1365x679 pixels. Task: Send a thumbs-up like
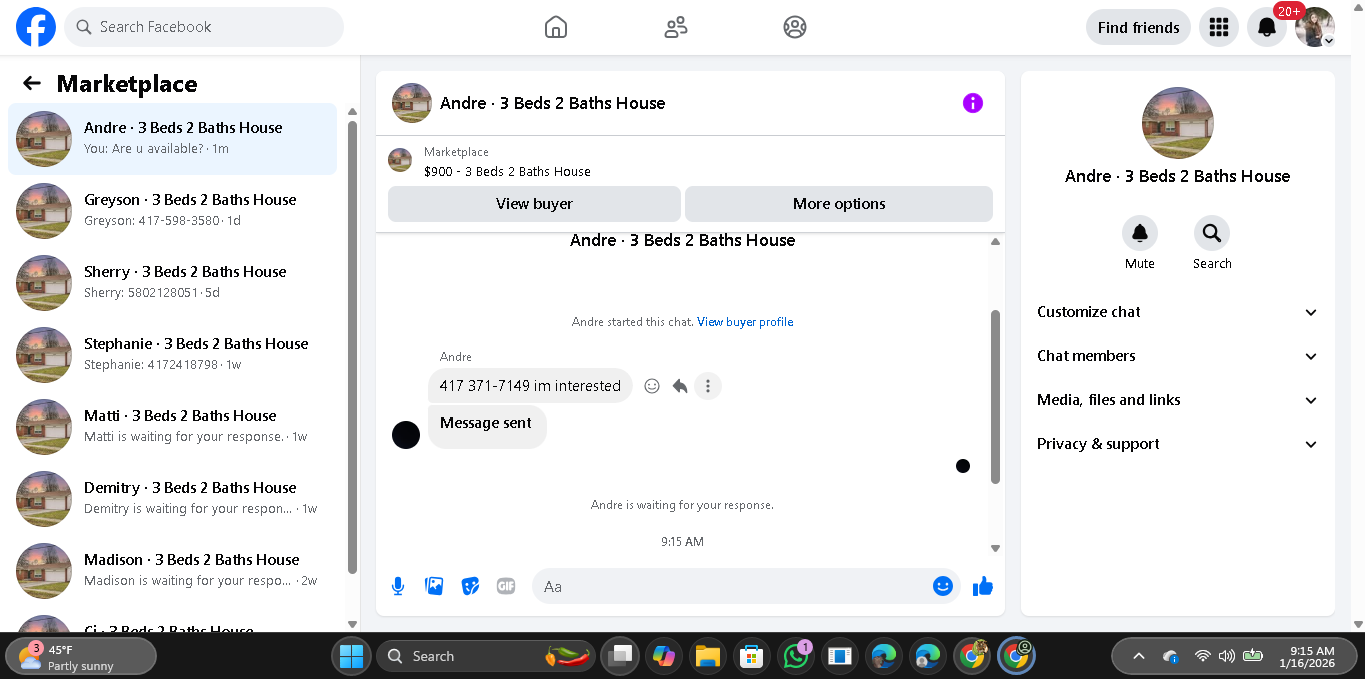pos(983,586)
